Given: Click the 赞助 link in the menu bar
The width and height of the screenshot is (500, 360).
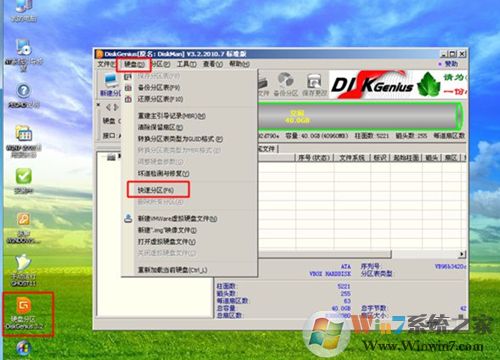Looking at the screenshot, I should pyautogui.click(x=451, y=64).
